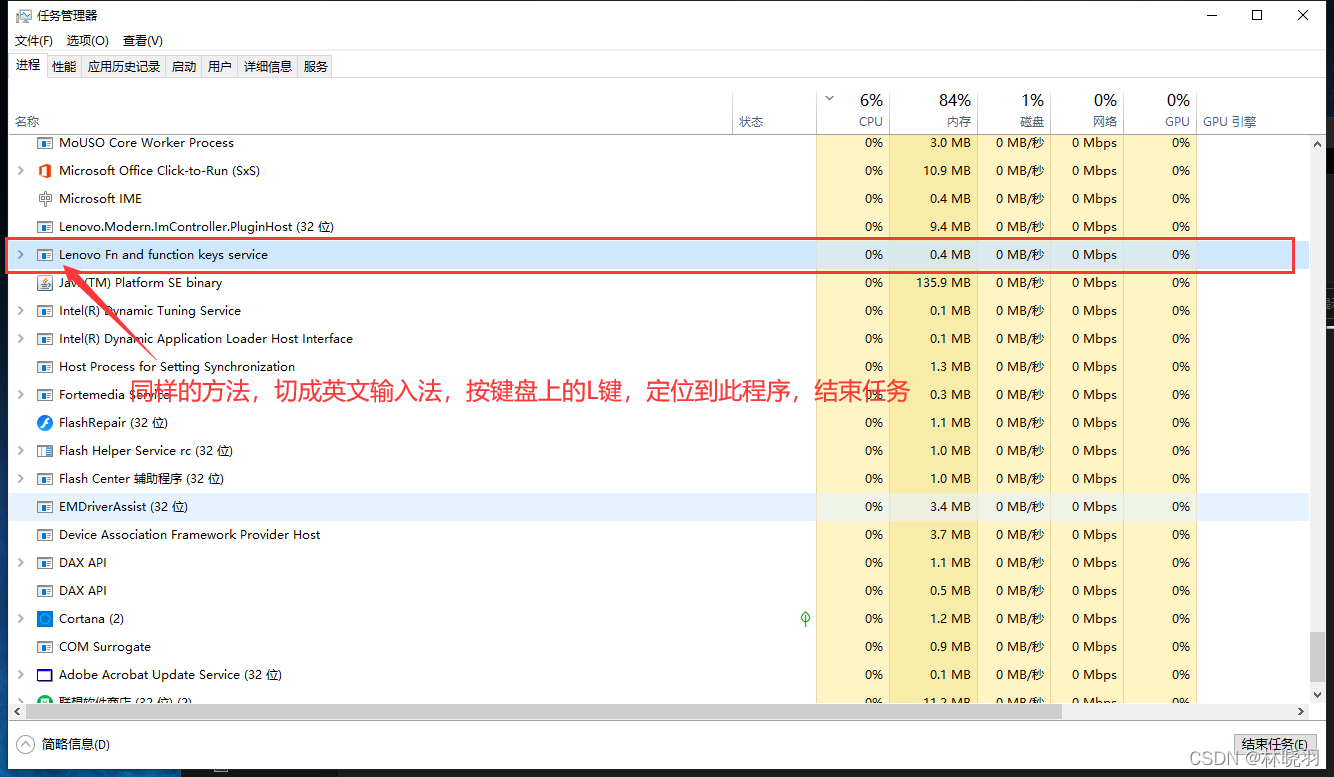Click the Flash Helper Service rc icon
Viewport: 1334px width, 777px height.
coord(44,451)
